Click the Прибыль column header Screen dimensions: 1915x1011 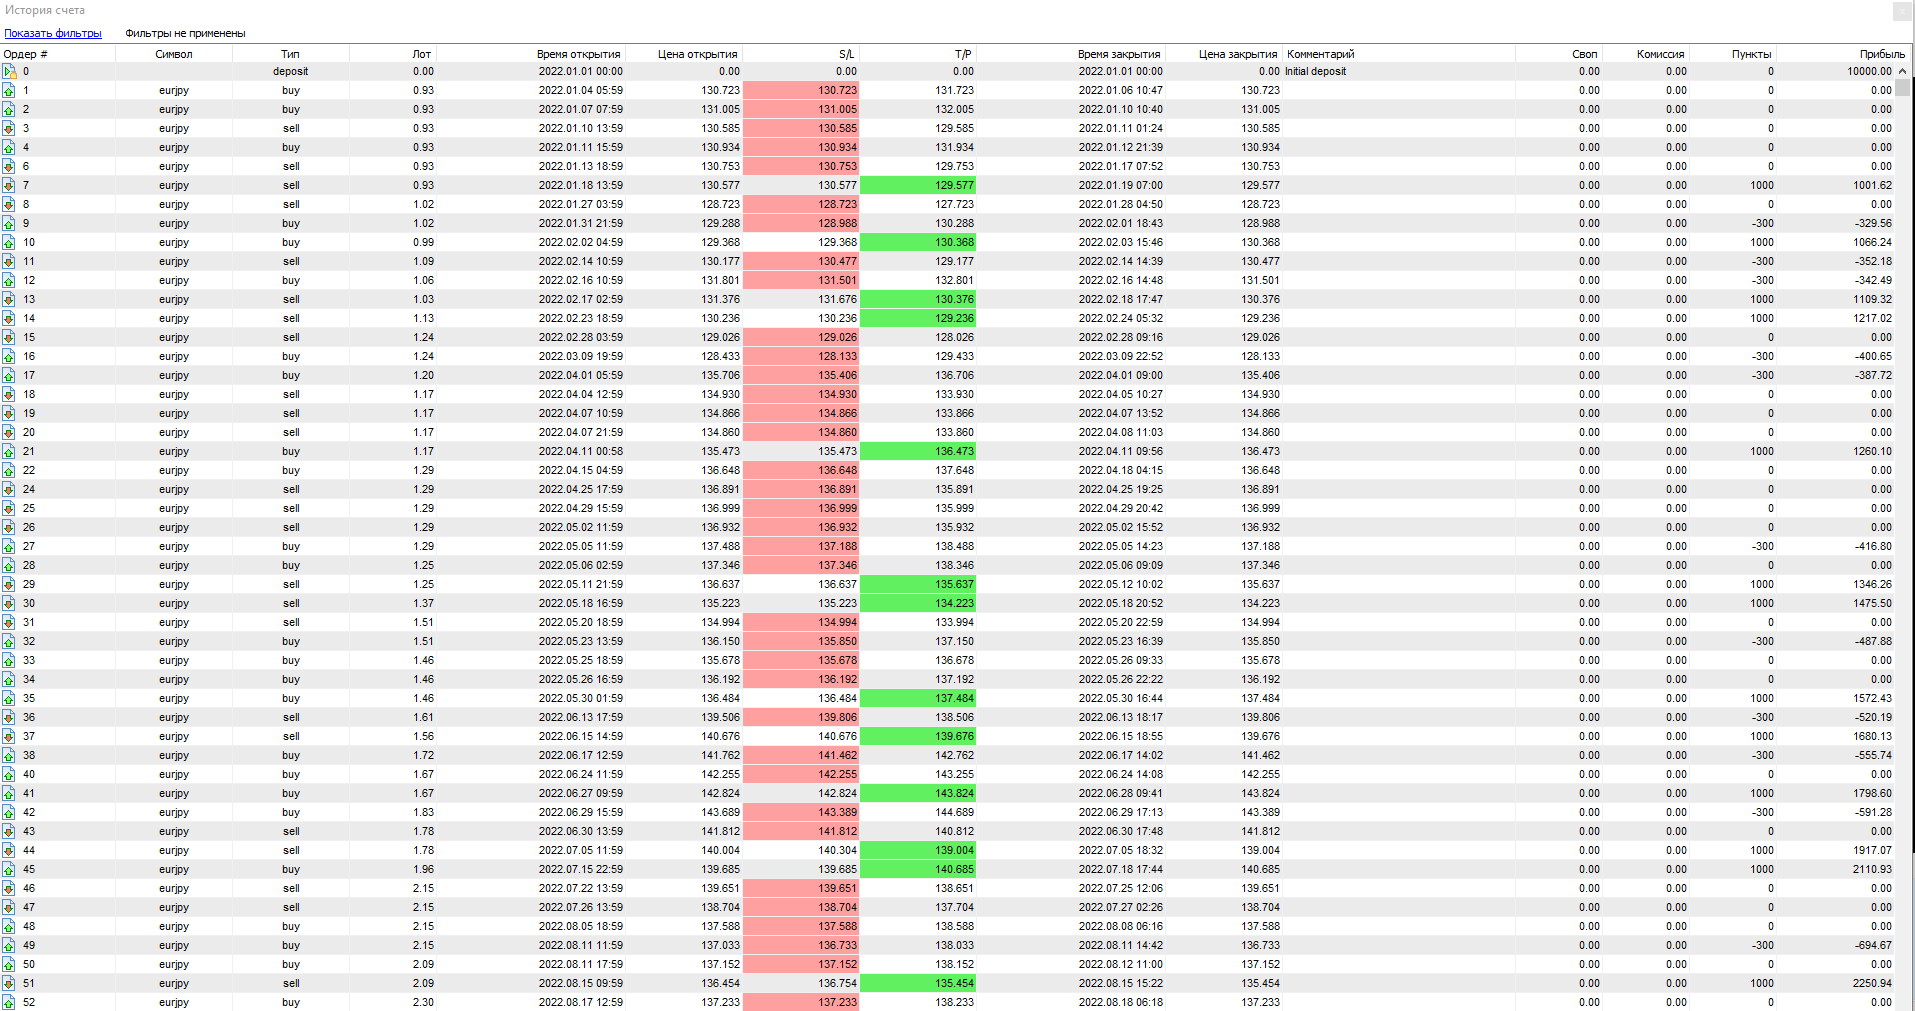(x=1881, y=54)
